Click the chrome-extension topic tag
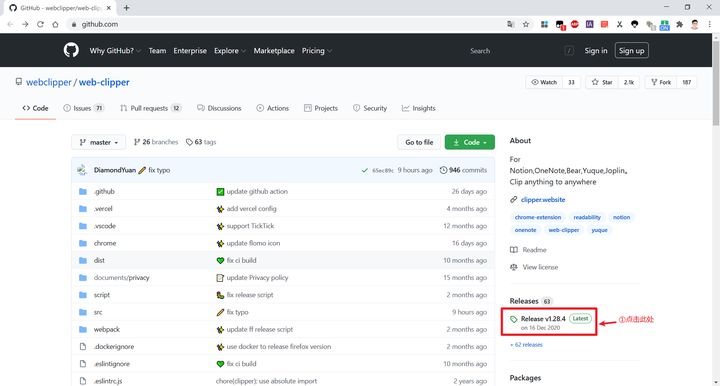The height and width of the screenshot is (386, 720). tap(538, 217)
